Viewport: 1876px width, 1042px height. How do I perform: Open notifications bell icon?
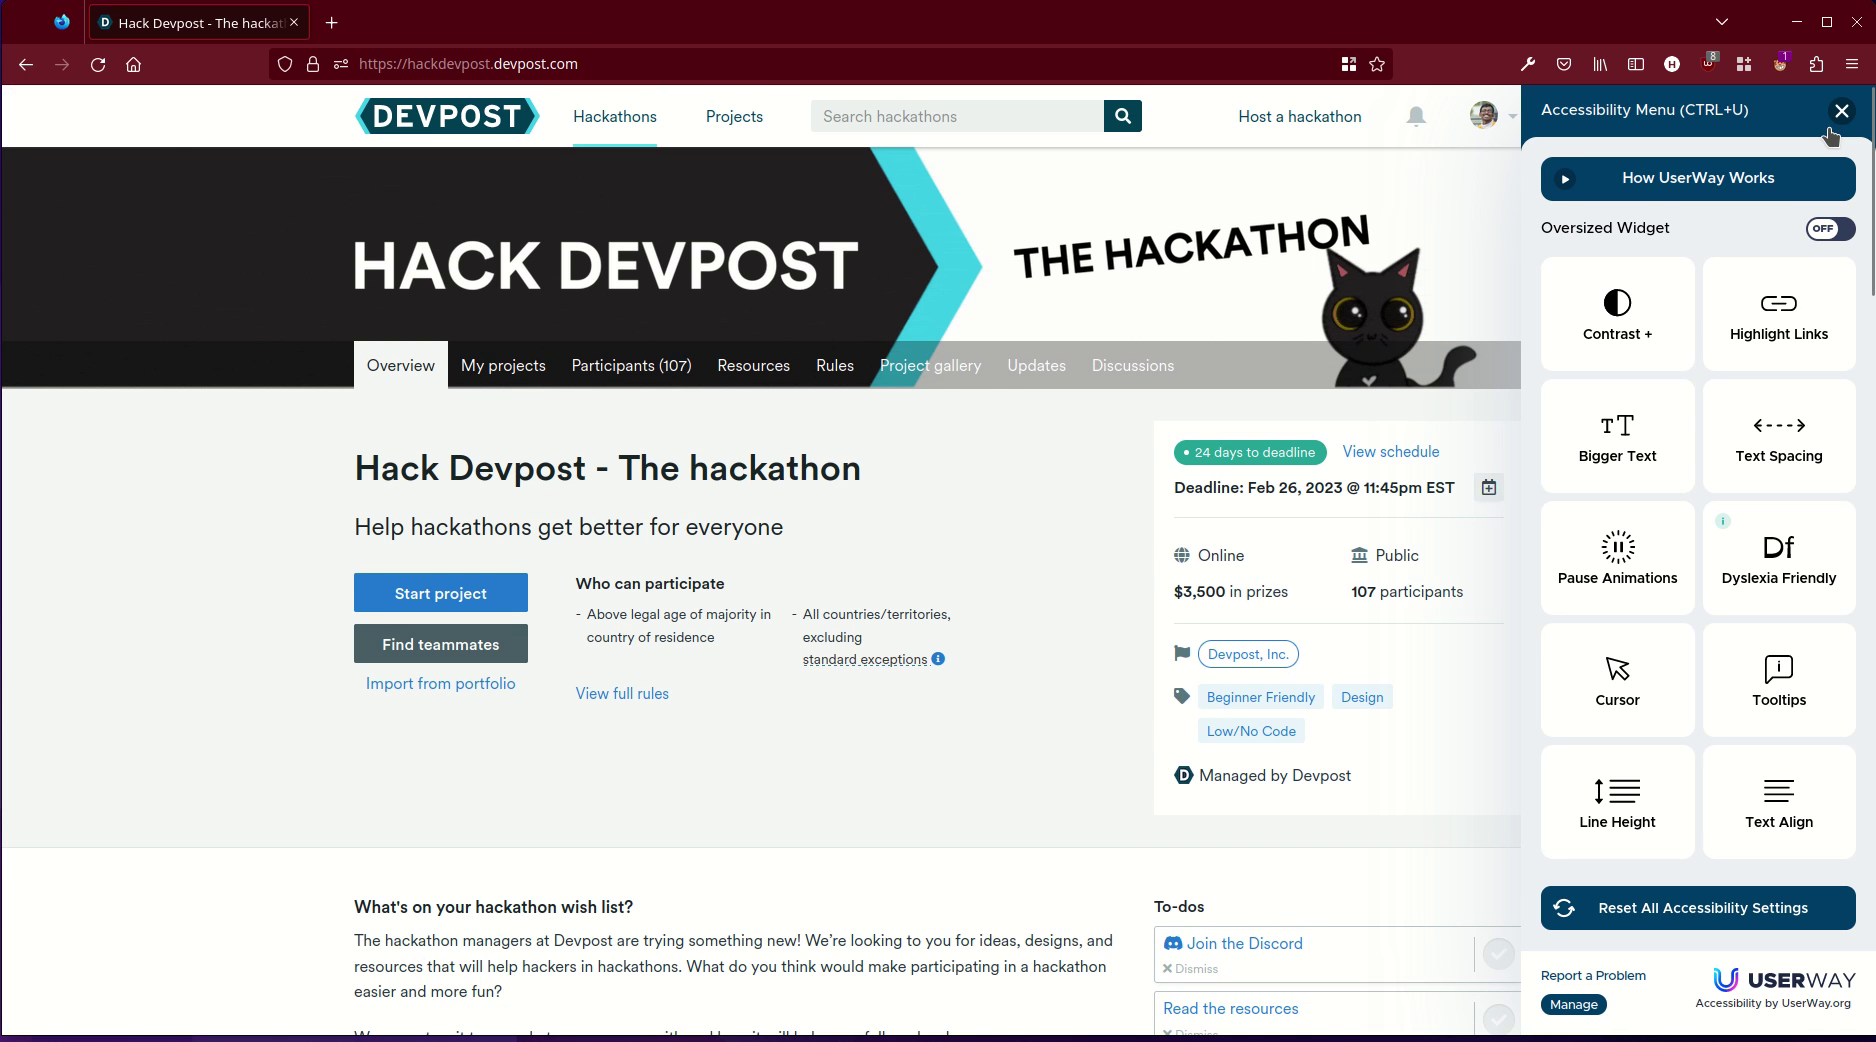tap(1416, 116)
